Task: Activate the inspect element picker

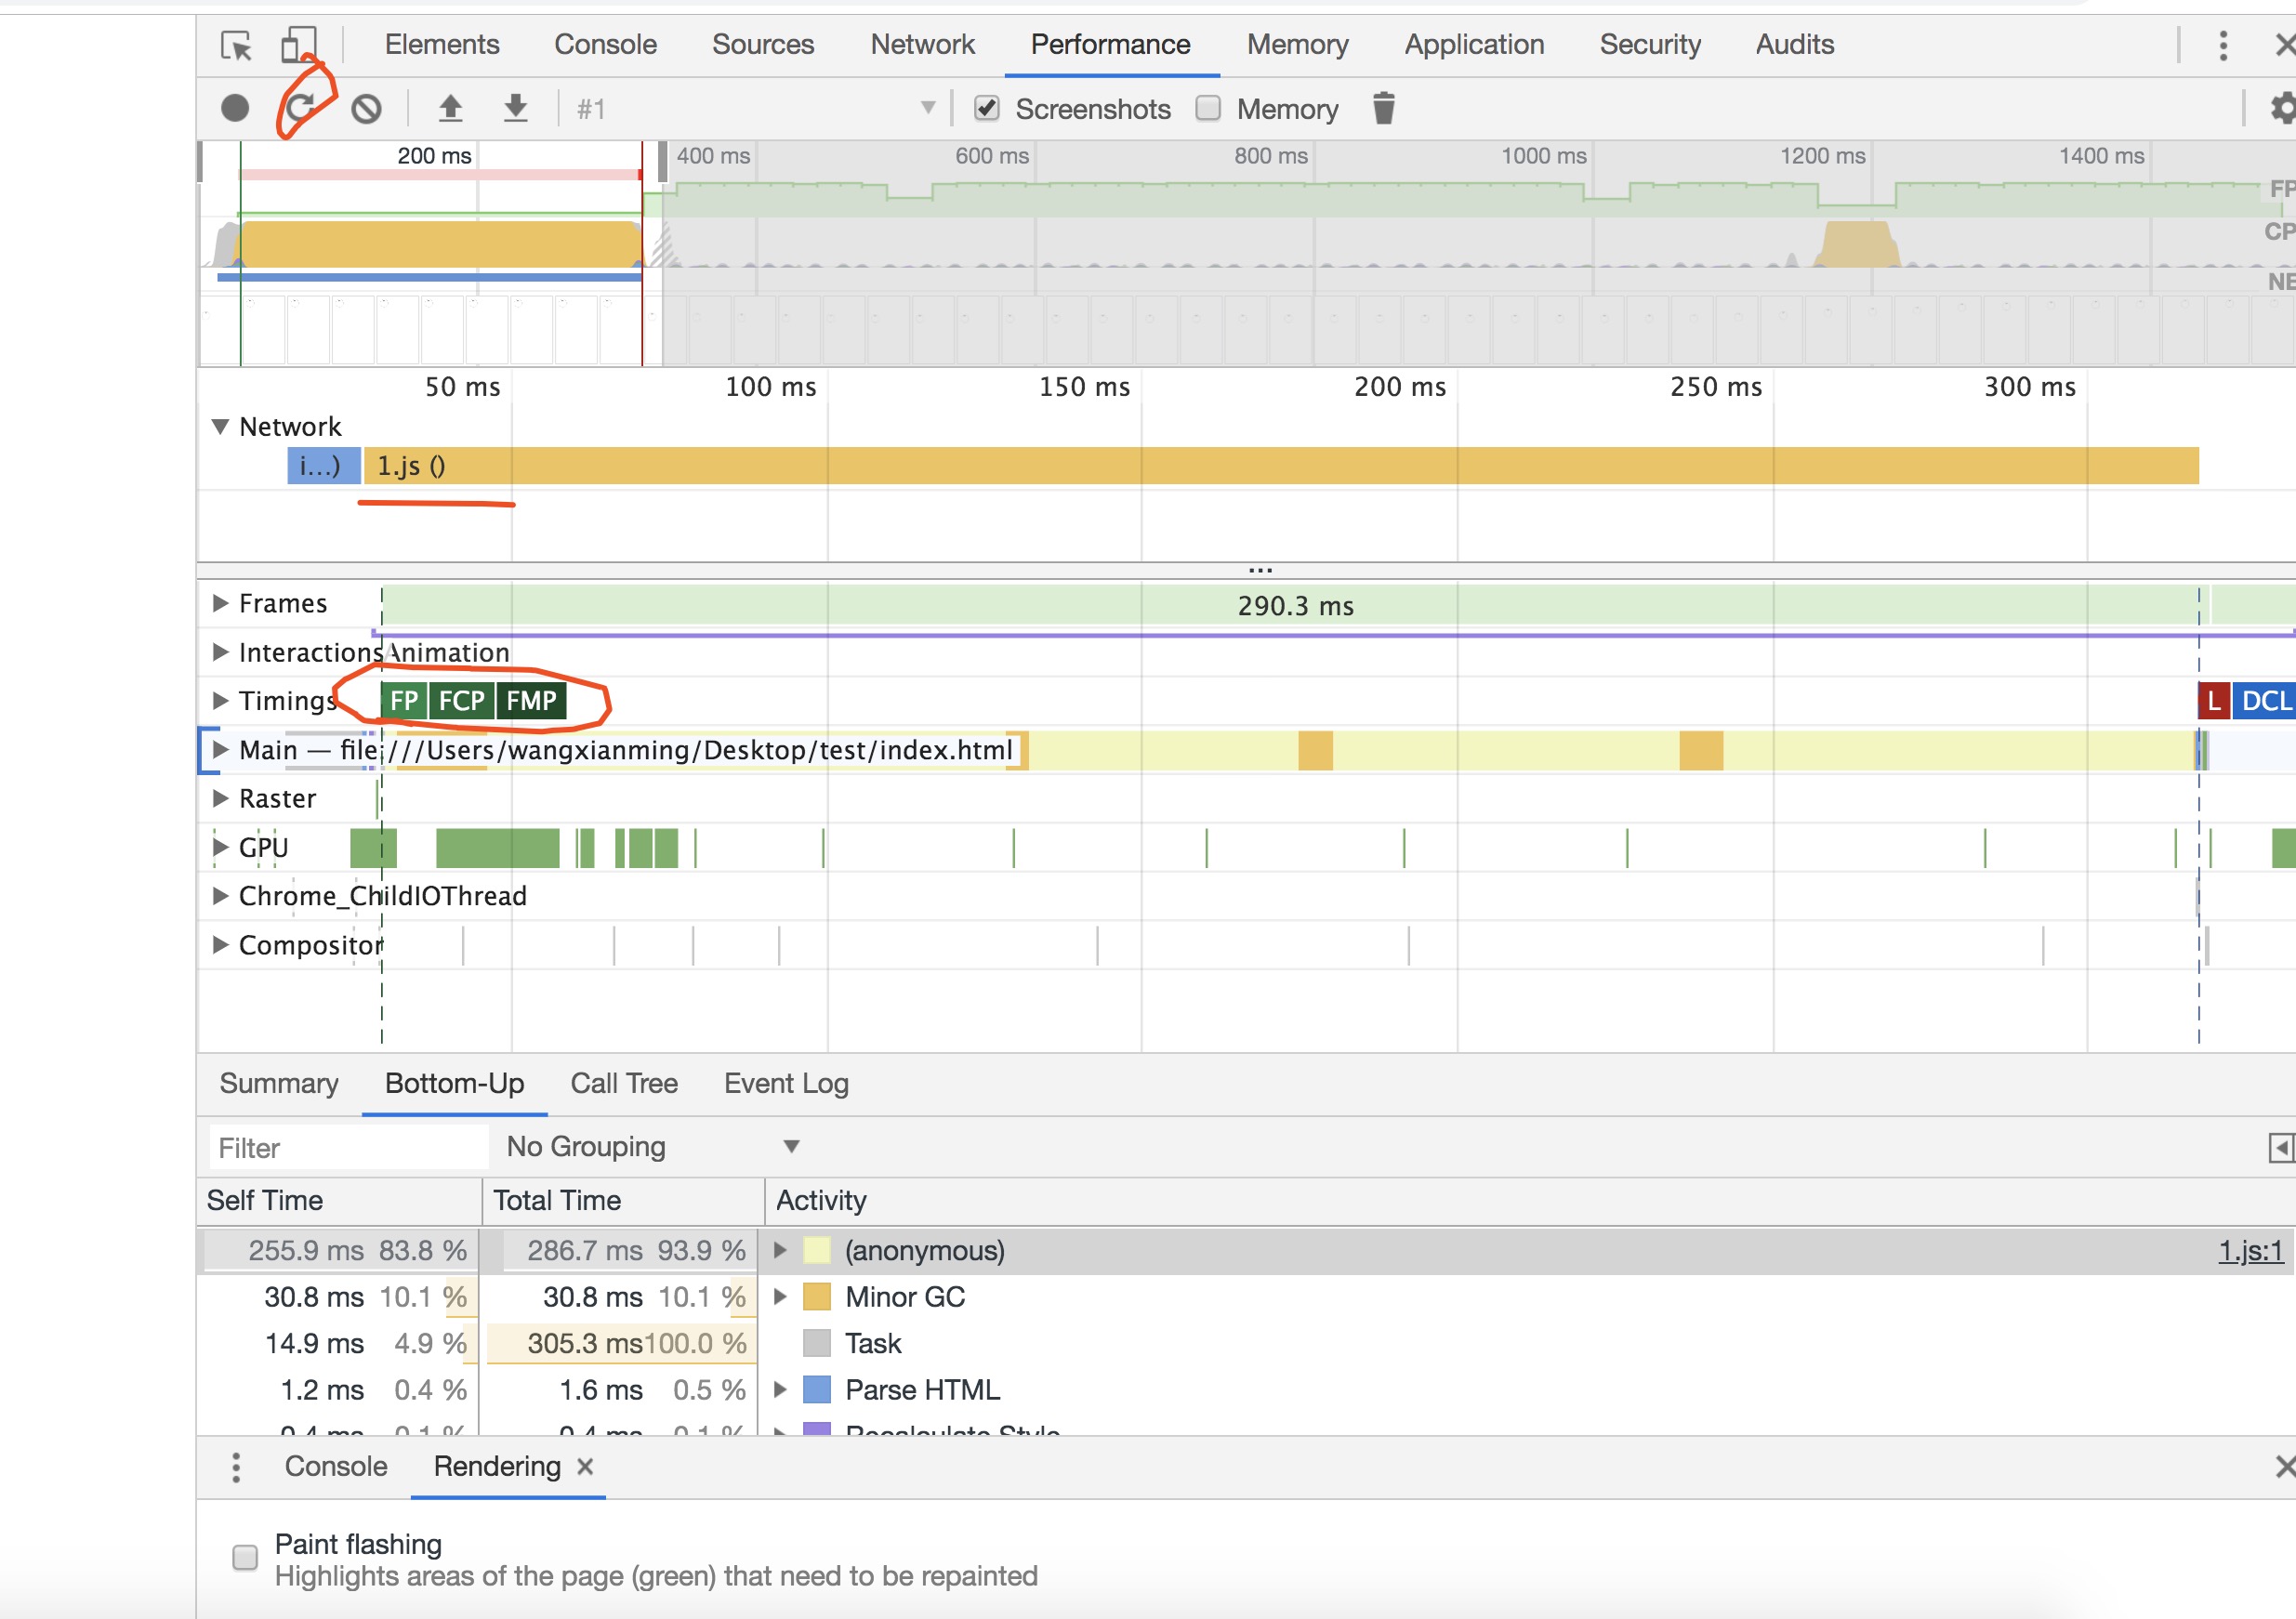Action: coord(236,46)
